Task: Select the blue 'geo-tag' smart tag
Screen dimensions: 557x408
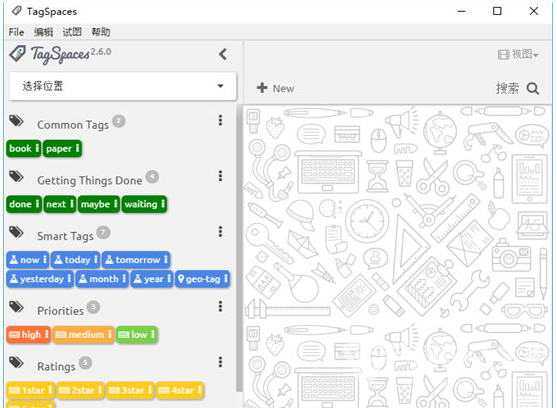Action: 202,279
